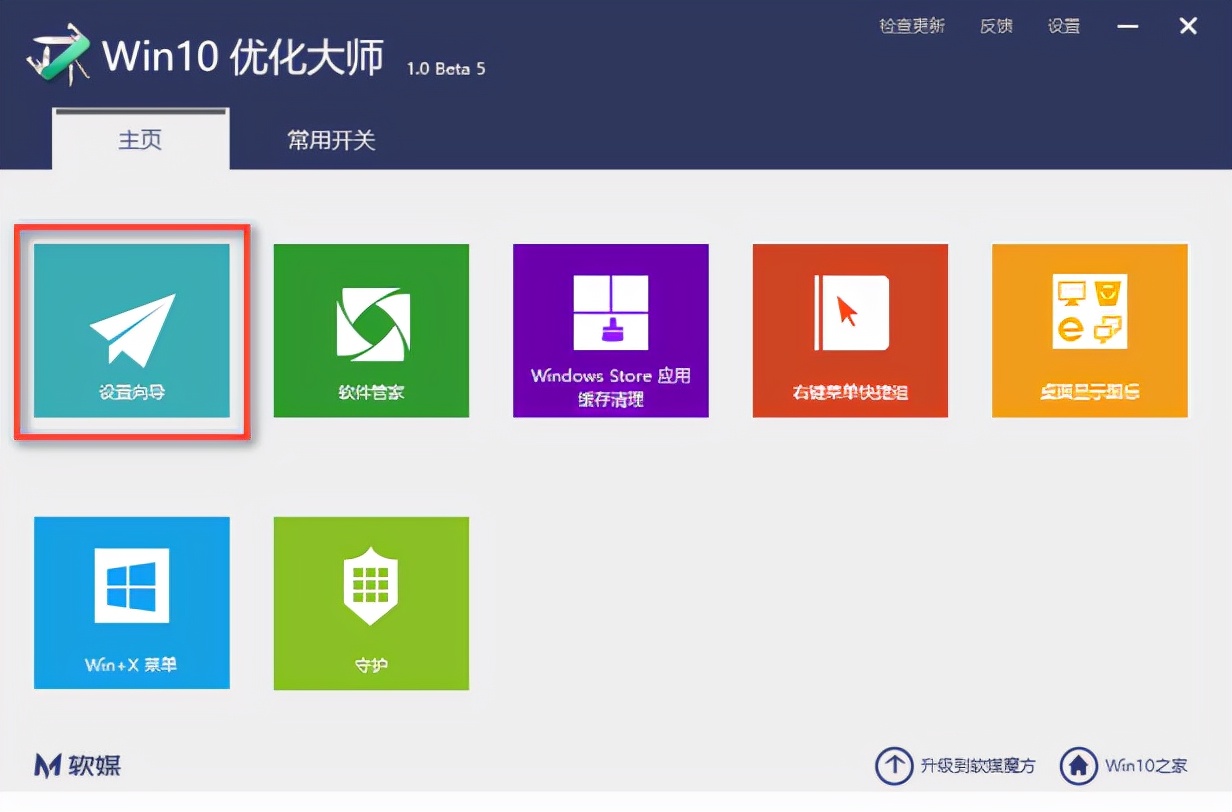This screenshot has width=1232, height=812.
Task: Switch to the 常用开关 tab
Action: point(330,140)
